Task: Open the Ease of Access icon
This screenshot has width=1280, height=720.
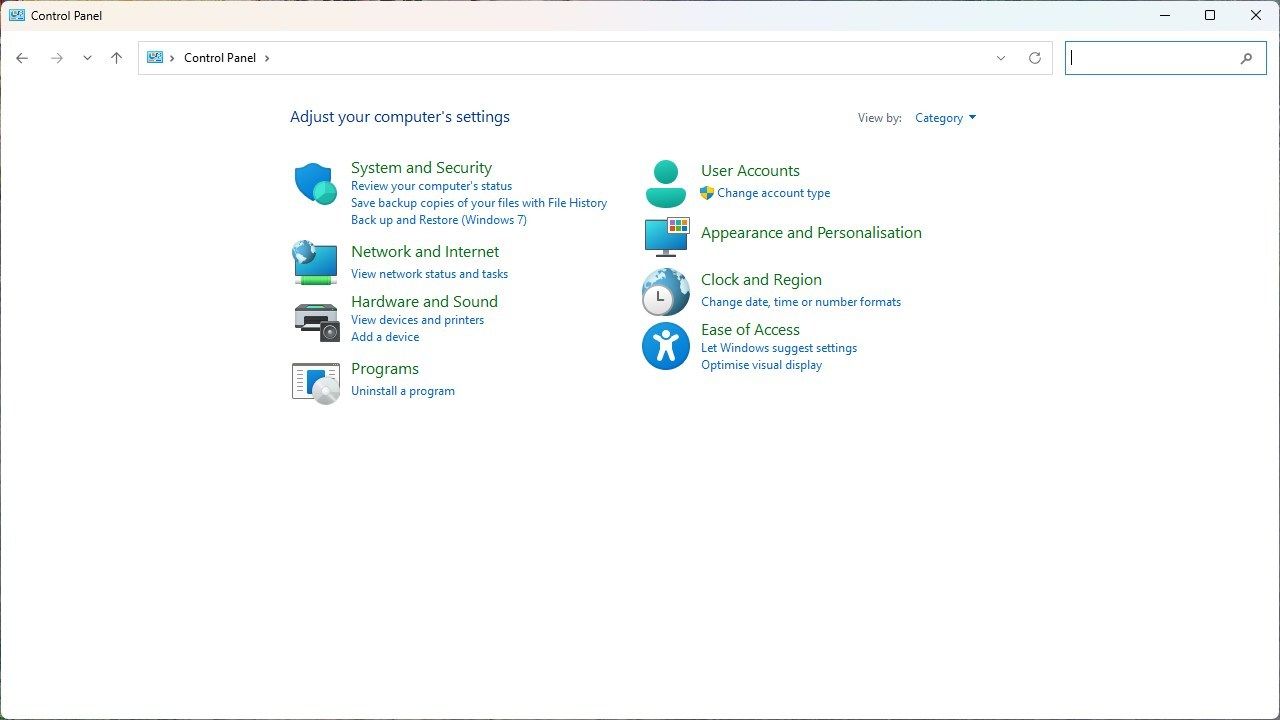Action: (x=666, y=346)
